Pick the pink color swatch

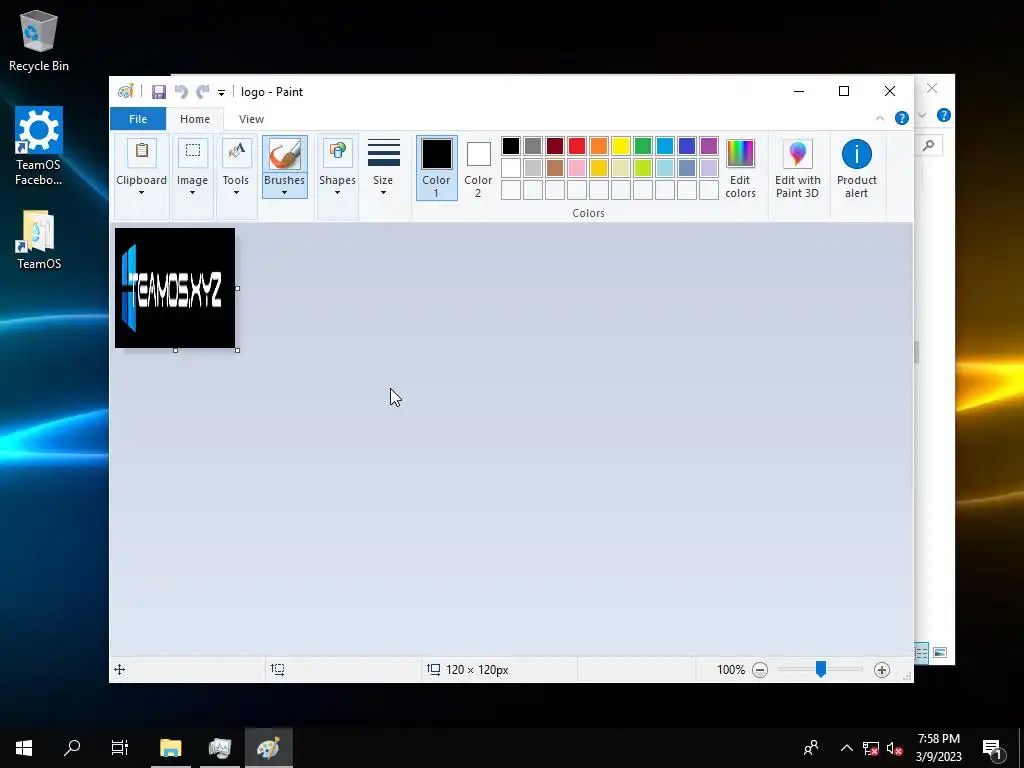577,168
